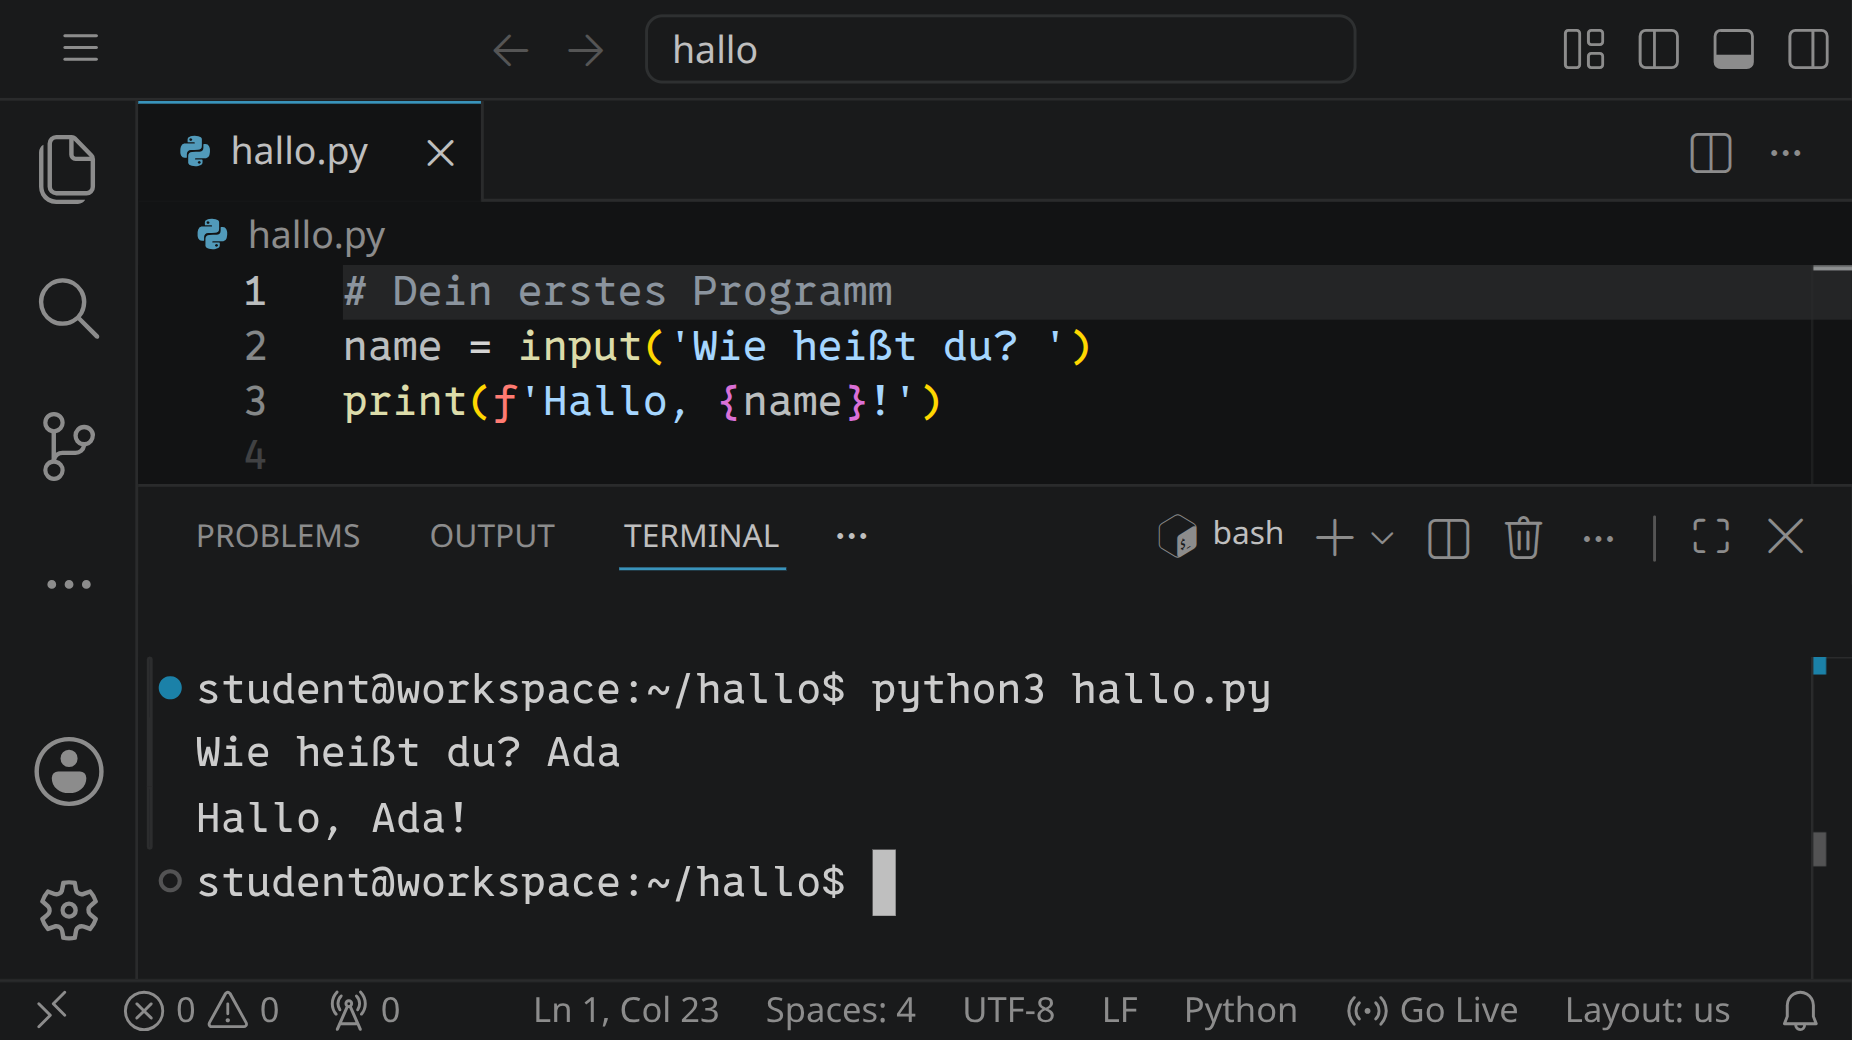Open the remote window indicator
Viewport: 1852px width, 1040px height.
52,1010
